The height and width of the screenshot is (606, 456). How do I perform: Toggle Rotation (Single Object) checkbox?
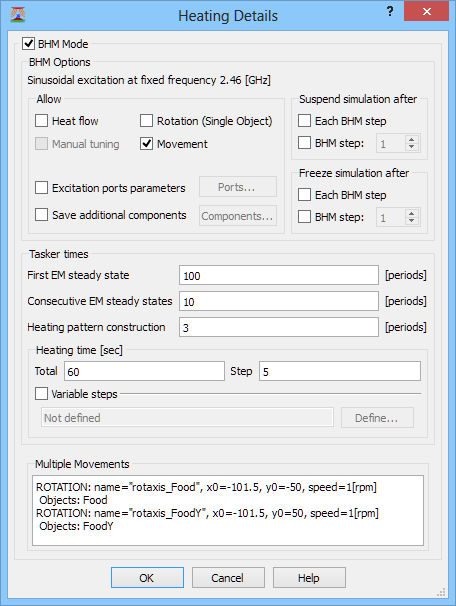point(146,121)
